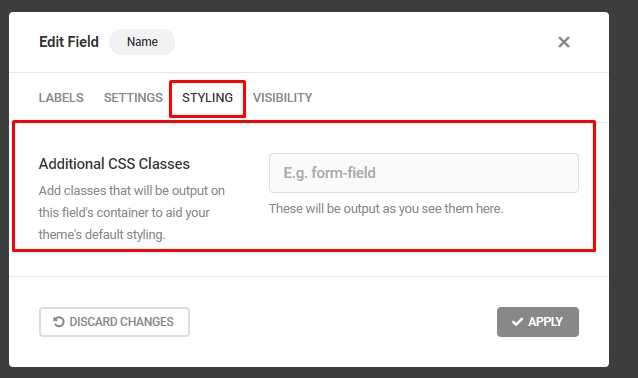Apply the field changes
Viewport: 638px width, 378px height.
pos(537,322)
